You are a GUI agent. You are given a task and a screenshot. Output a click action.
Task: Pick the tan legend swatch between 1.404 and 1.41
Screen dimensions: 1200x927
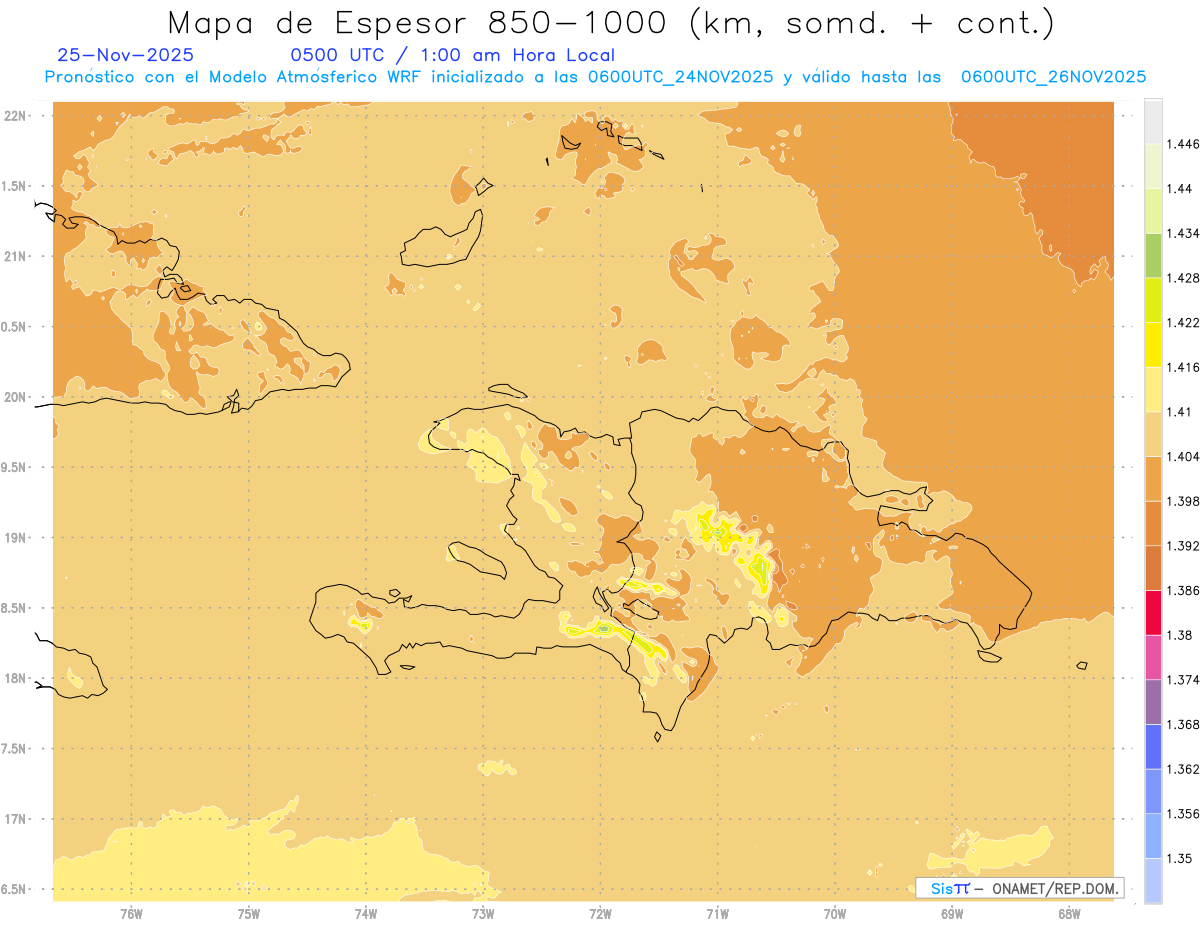coord(1153,434)
